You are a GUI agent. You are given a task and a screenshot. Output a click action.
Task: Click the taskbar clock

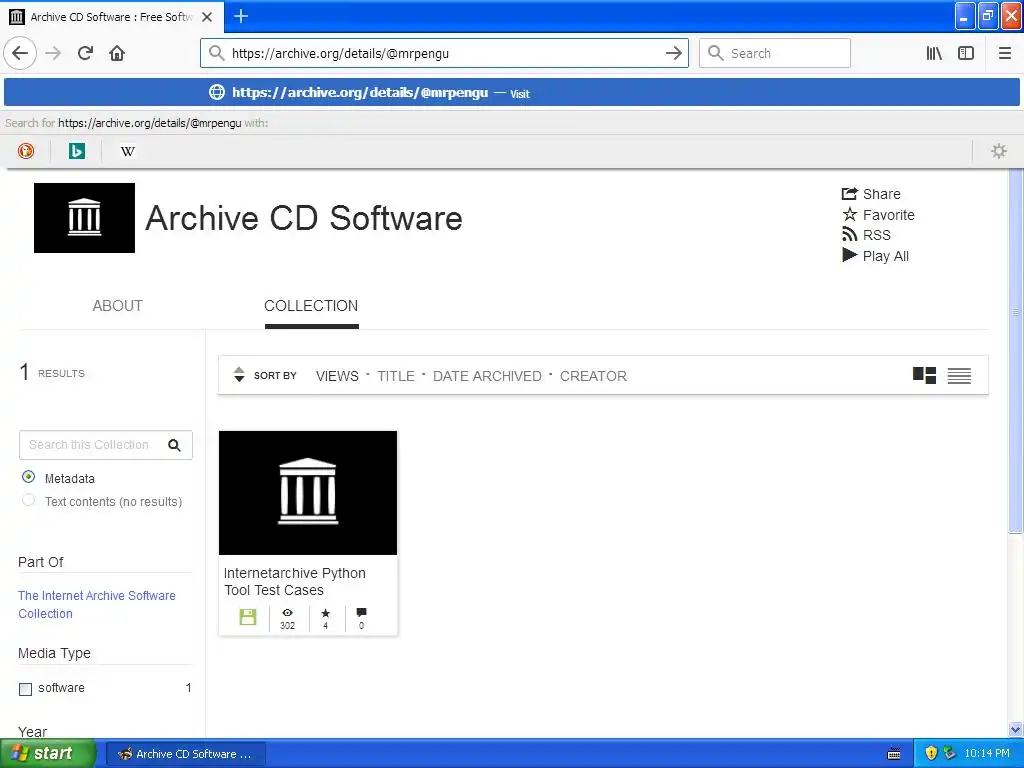987,753
